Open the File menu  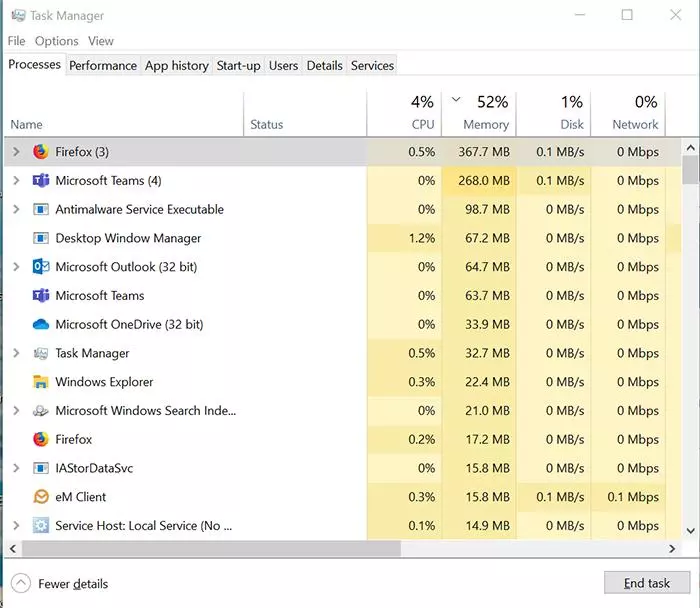17,41
